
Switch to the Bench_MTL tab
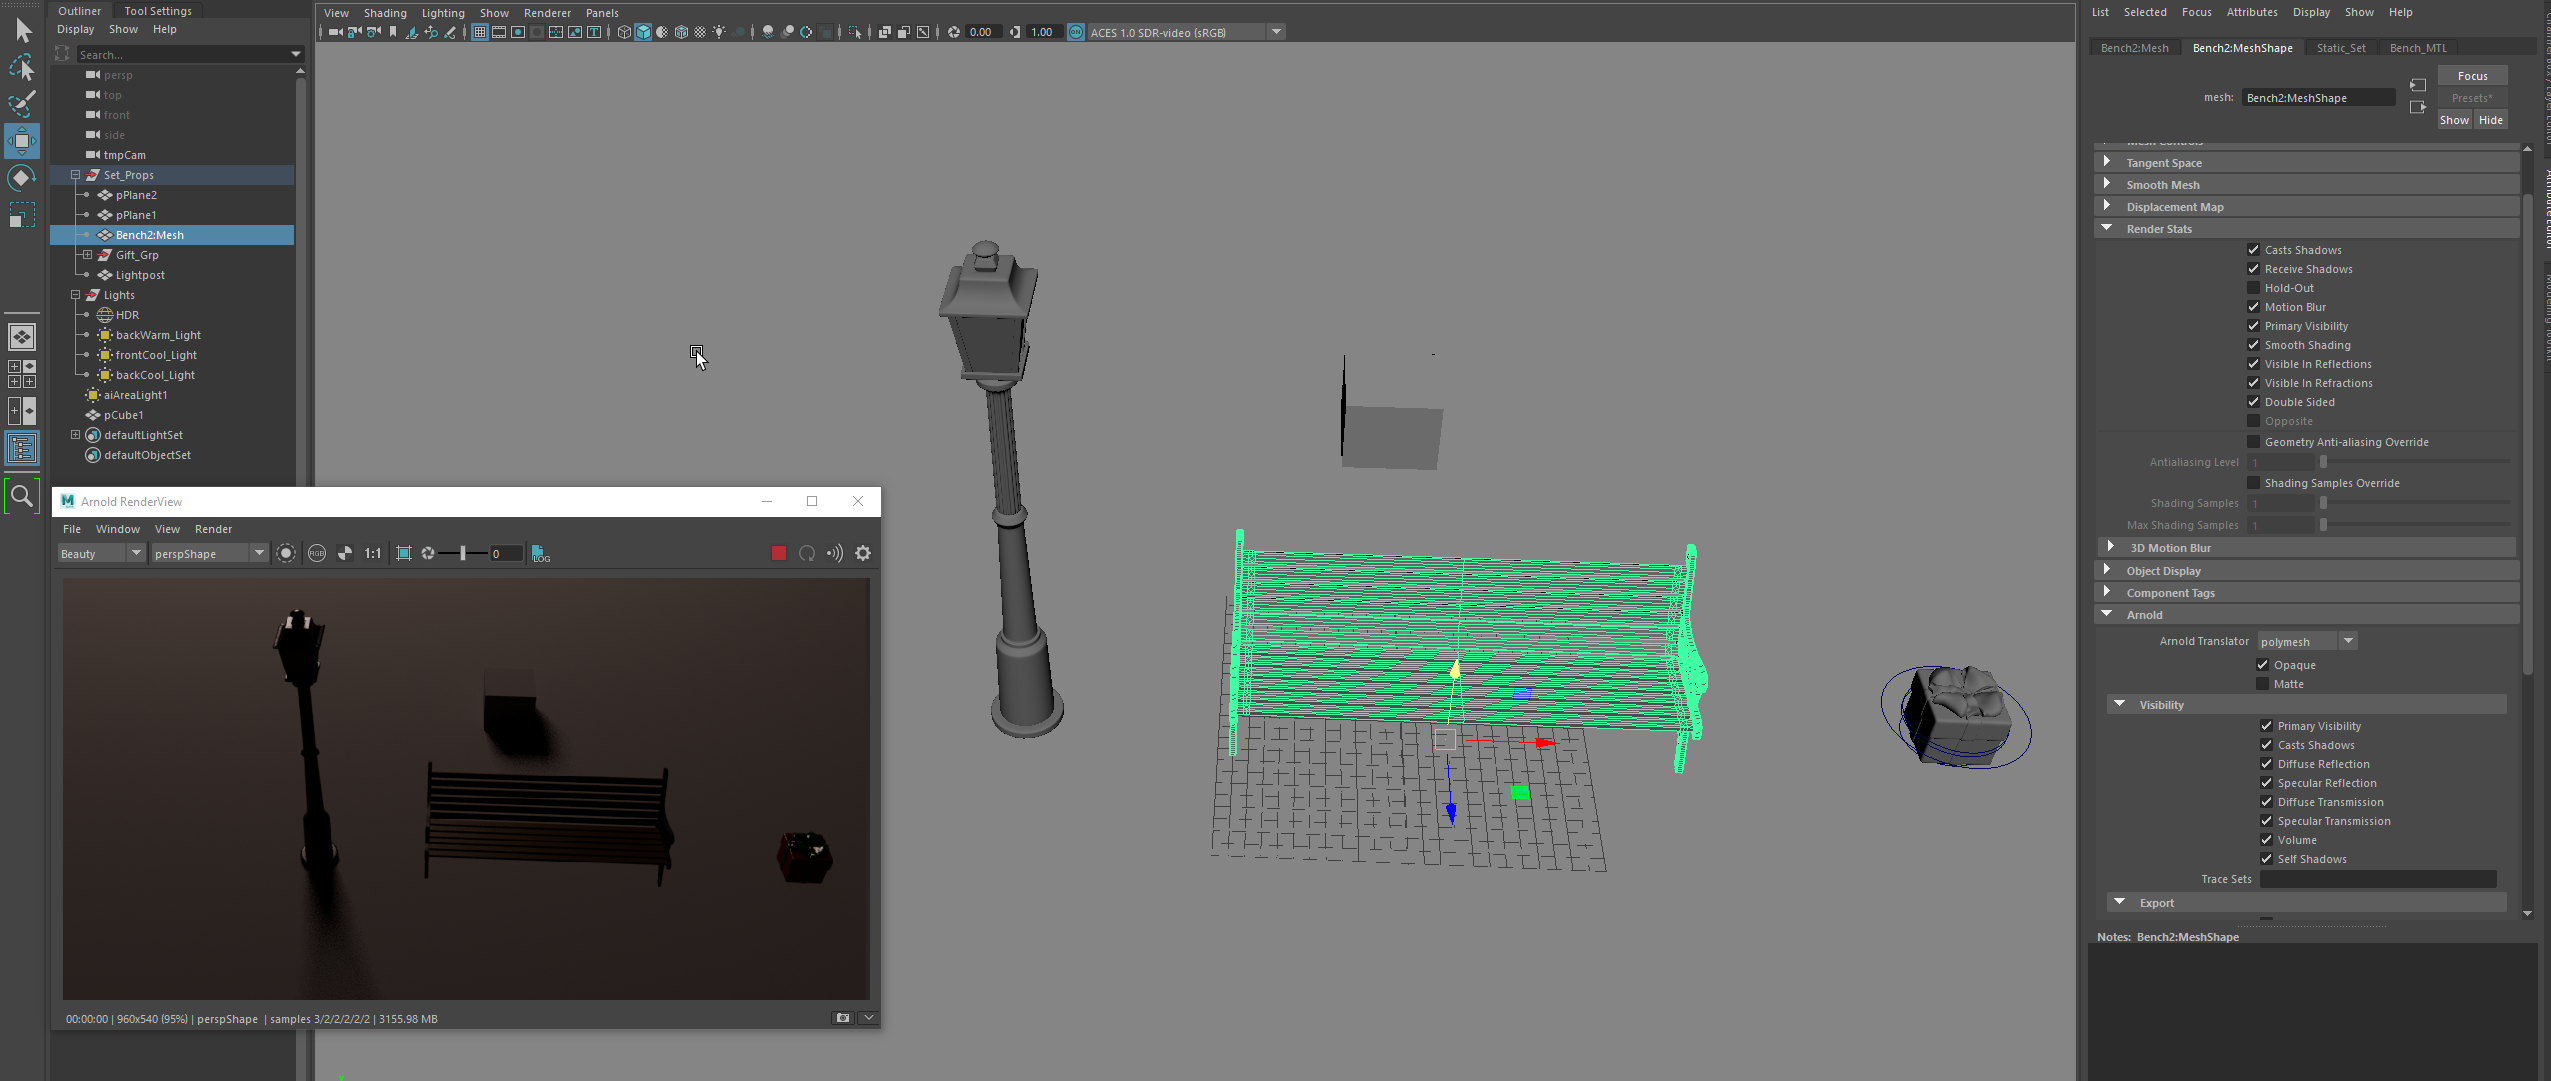pyautogui.click(x=2417, y=48)
